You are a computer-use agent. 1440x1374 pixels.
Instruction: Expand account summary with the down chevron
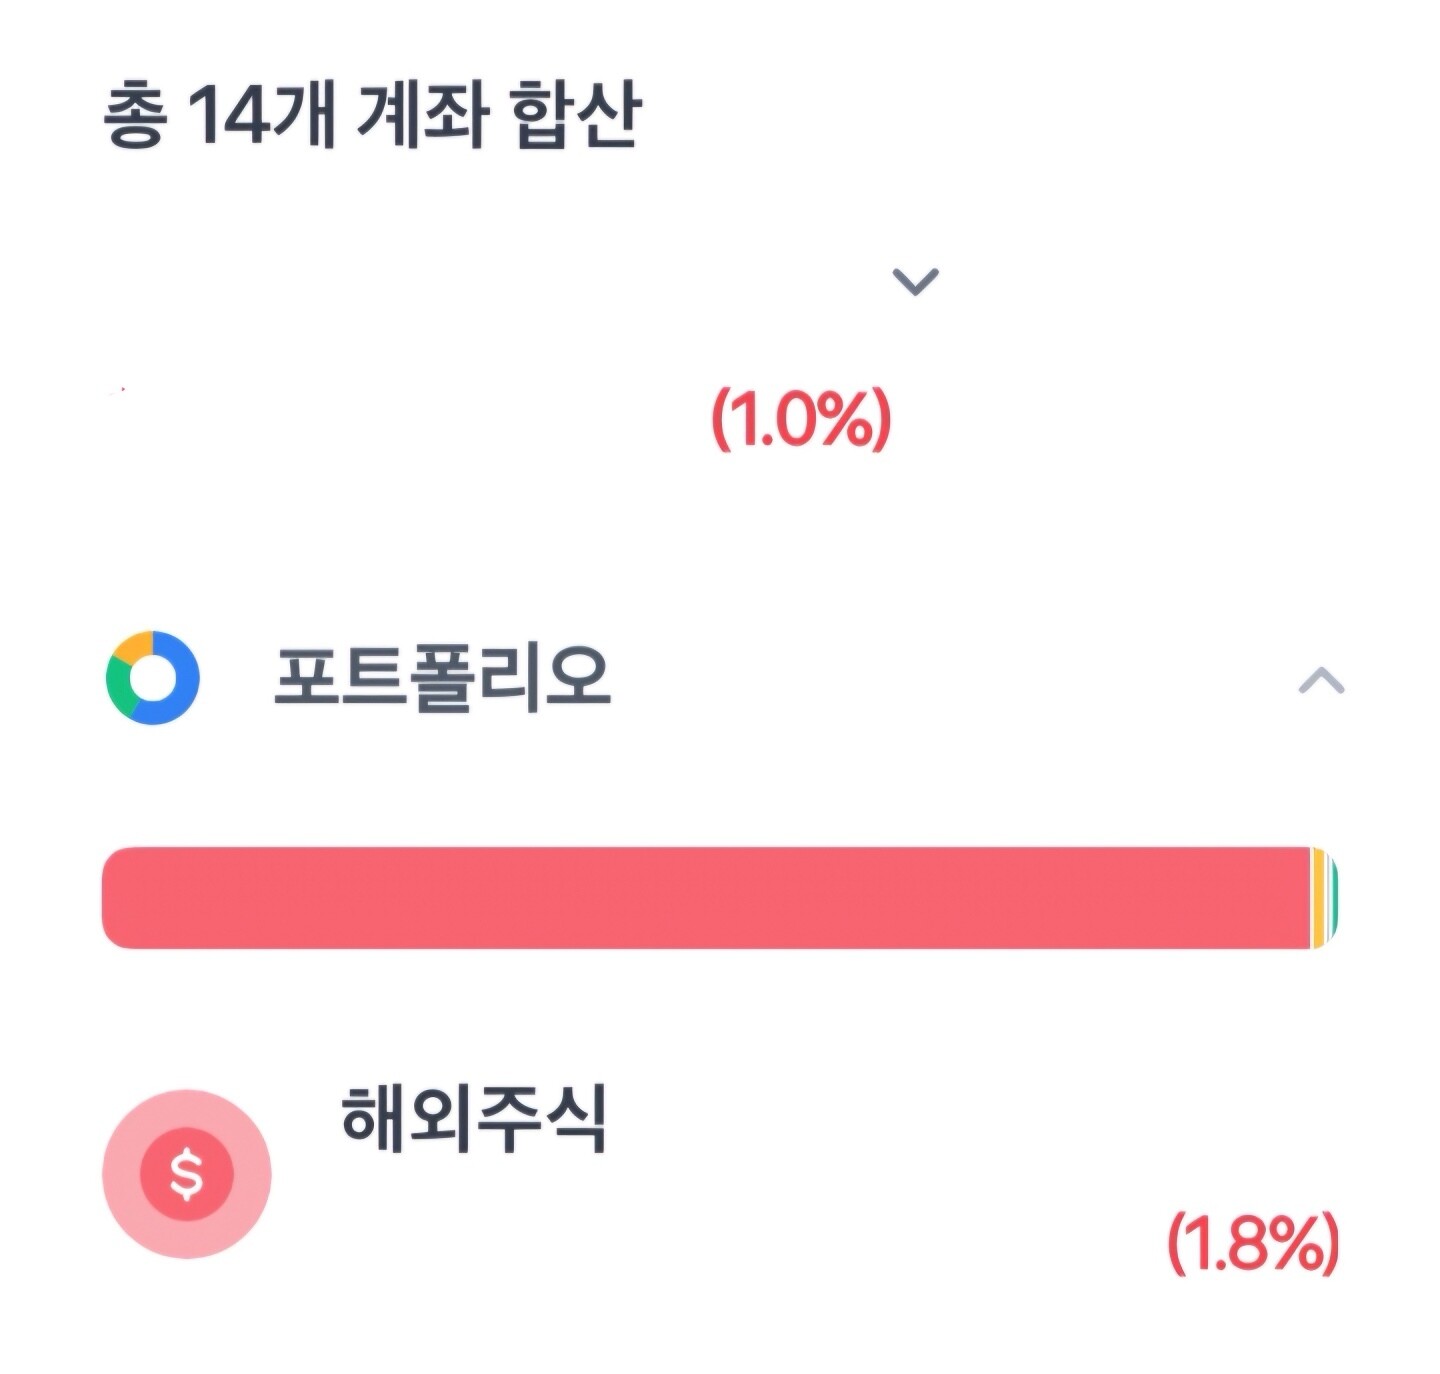915,281
